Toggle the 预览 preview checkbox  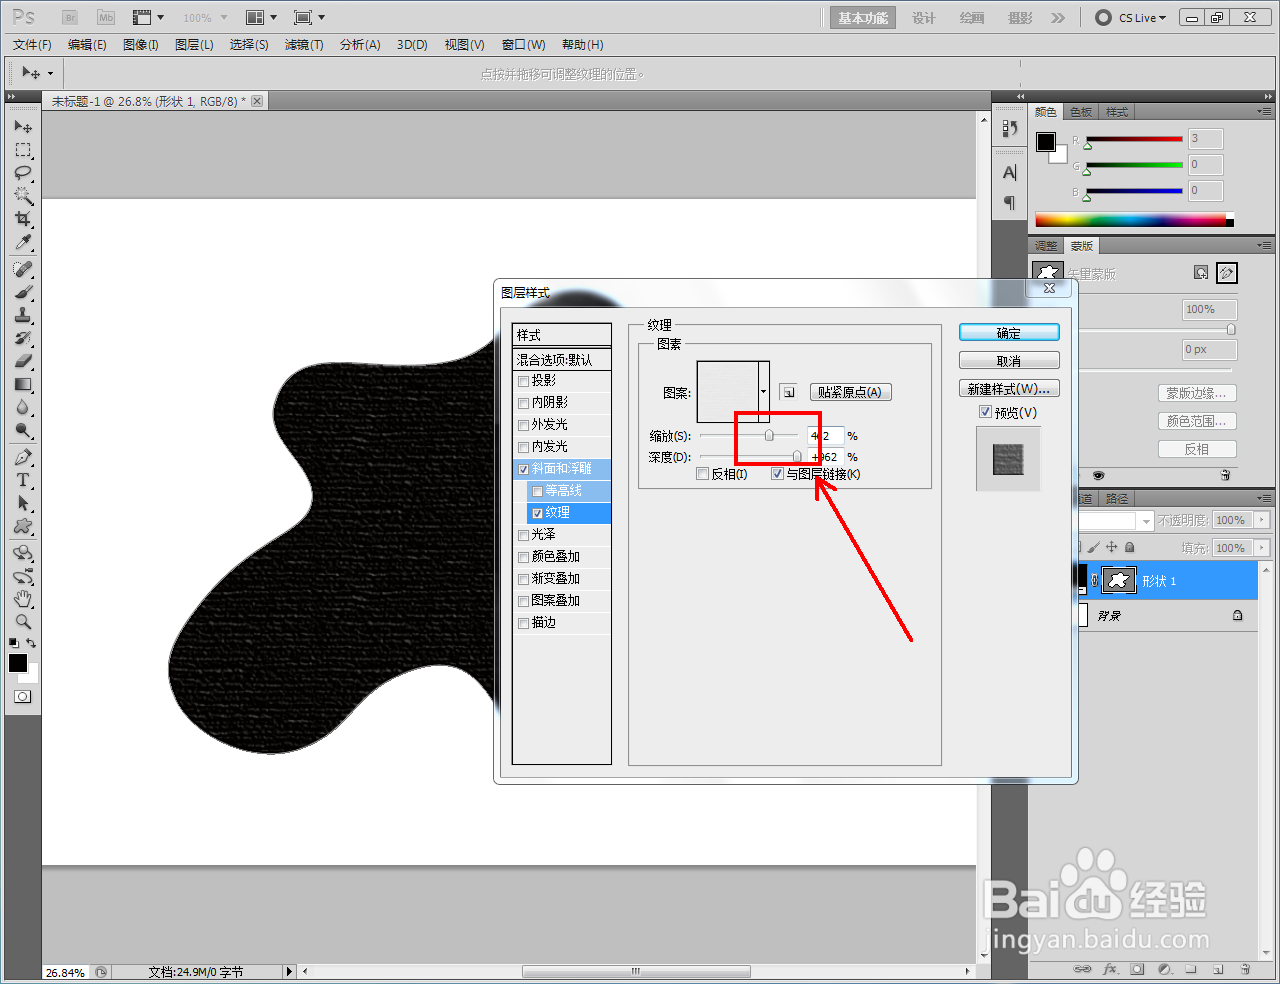[985, 412]
